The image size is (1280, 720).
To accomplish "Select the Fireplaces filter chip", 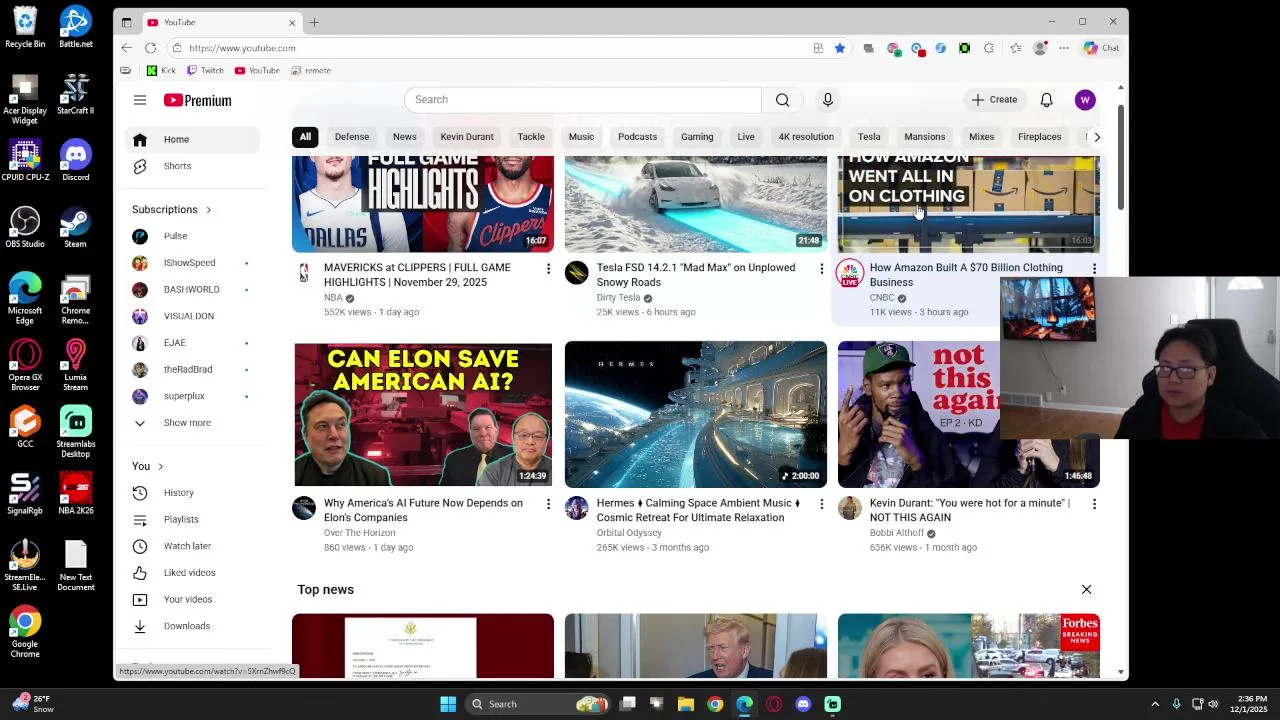I will 1039,137.
